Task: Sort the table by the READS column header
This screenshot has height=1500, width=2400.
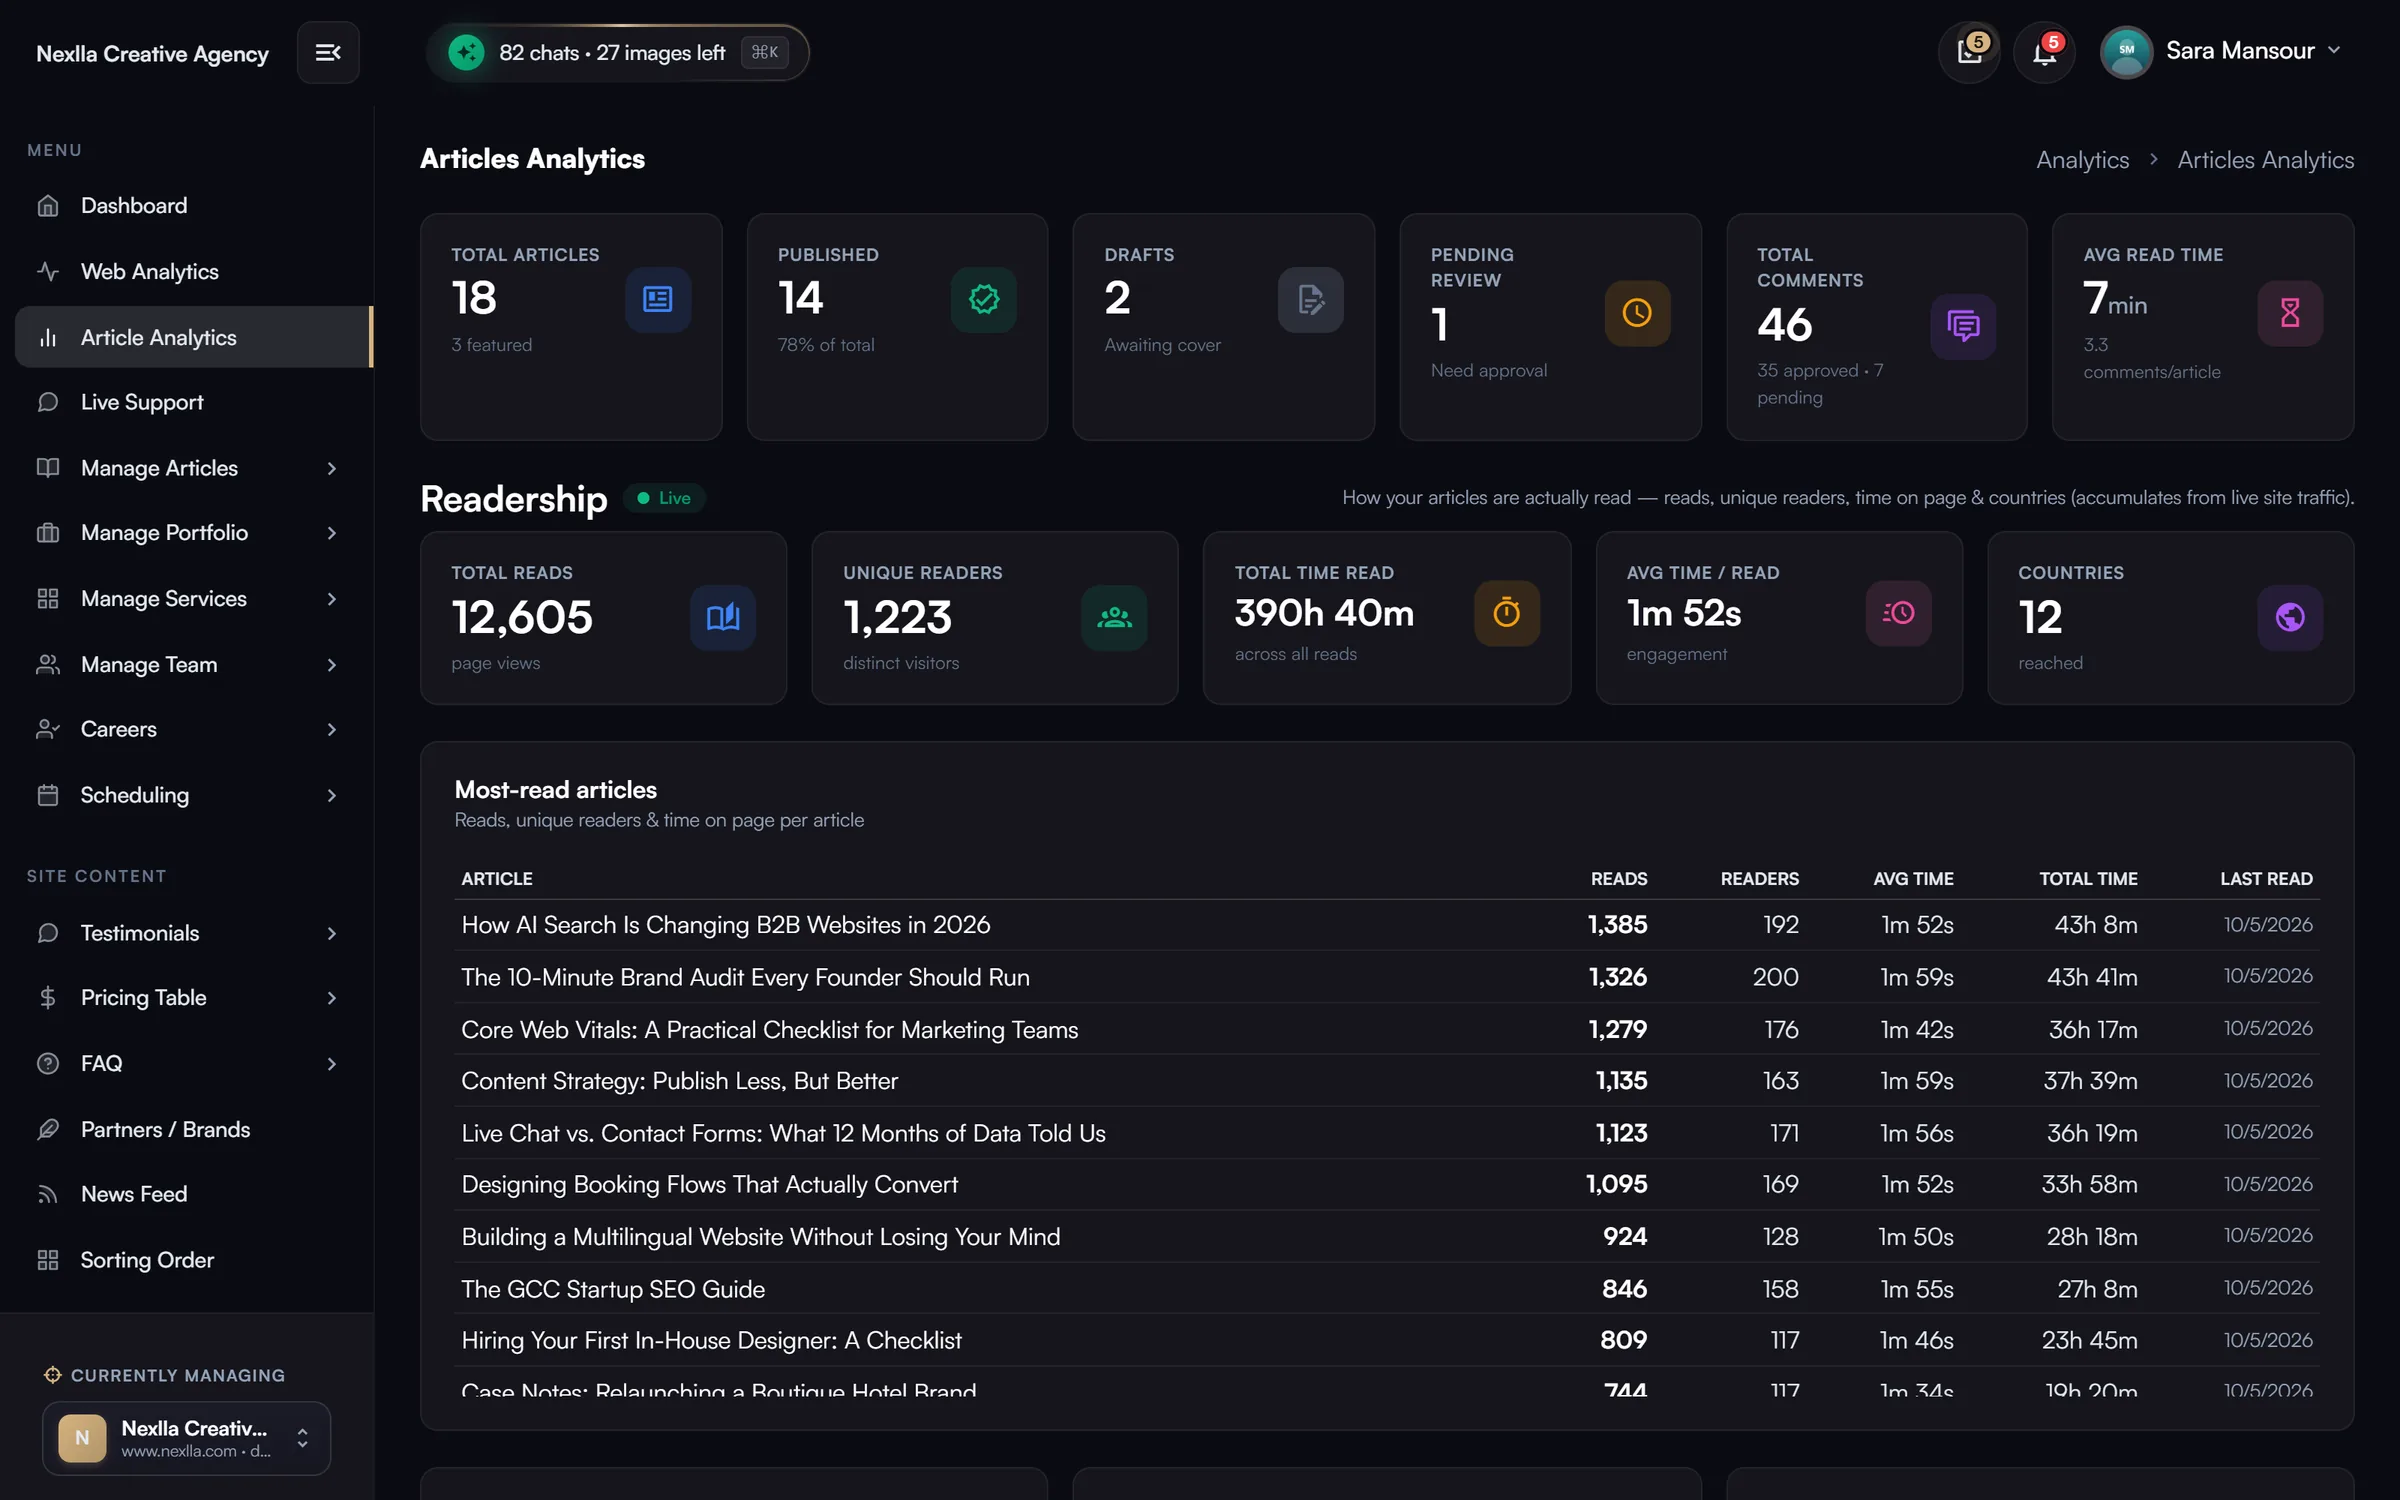Action: click(x=1618, y=879)
